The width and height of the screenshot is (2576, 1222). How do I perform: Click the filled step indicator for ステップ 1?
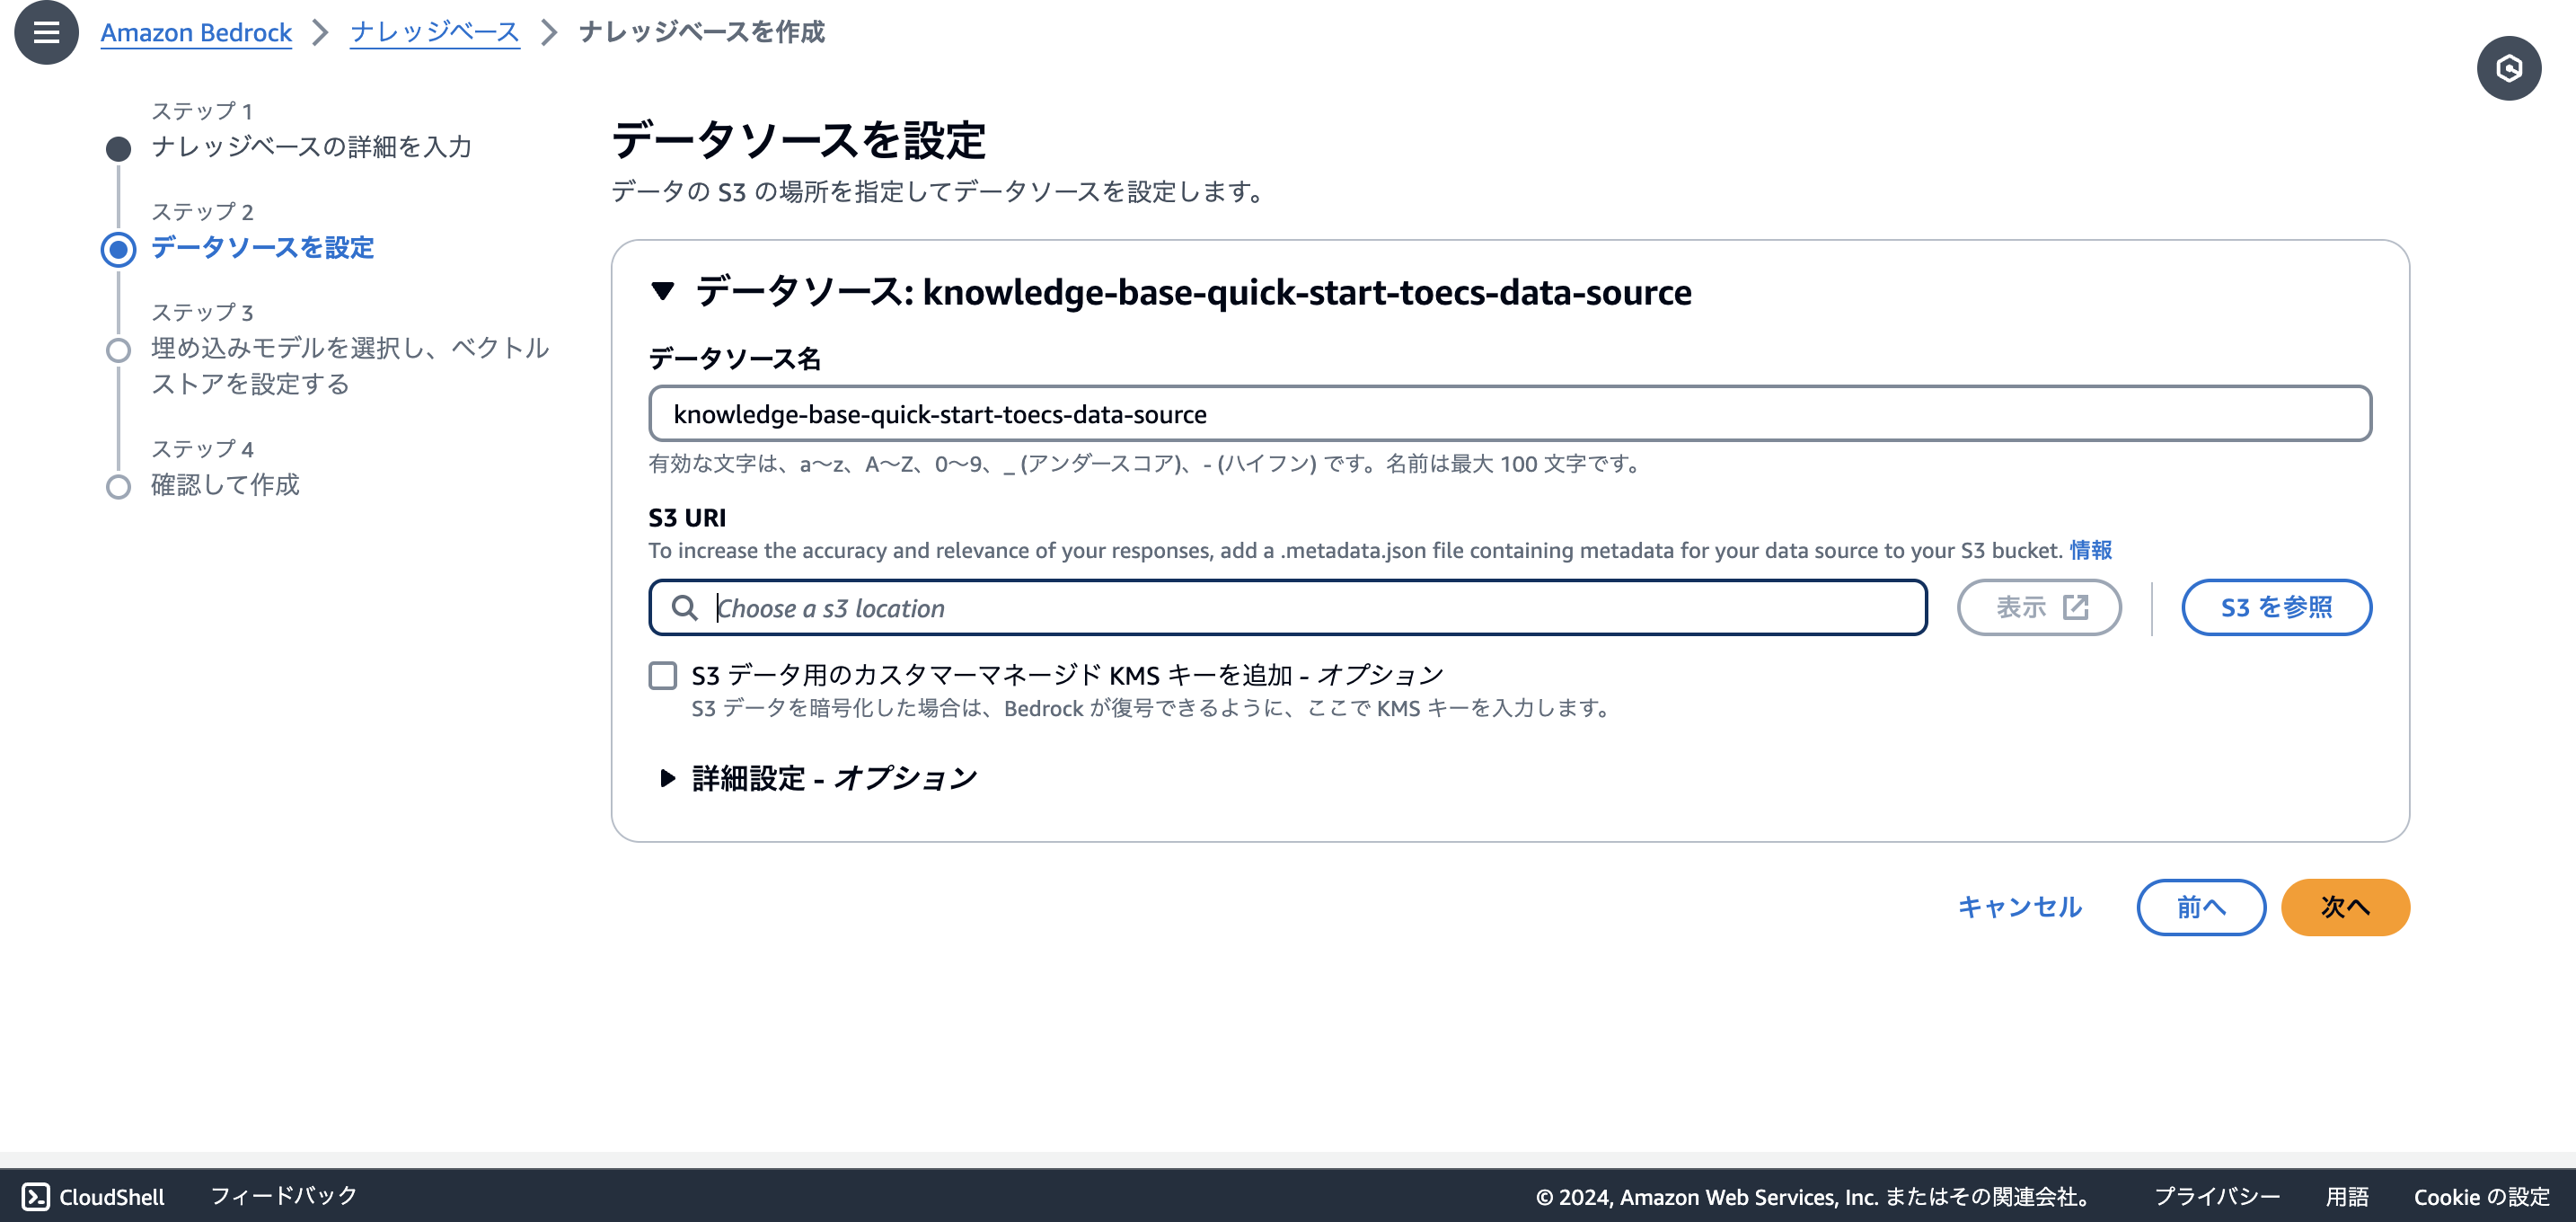pyautogui.click(x=119, y=148)
